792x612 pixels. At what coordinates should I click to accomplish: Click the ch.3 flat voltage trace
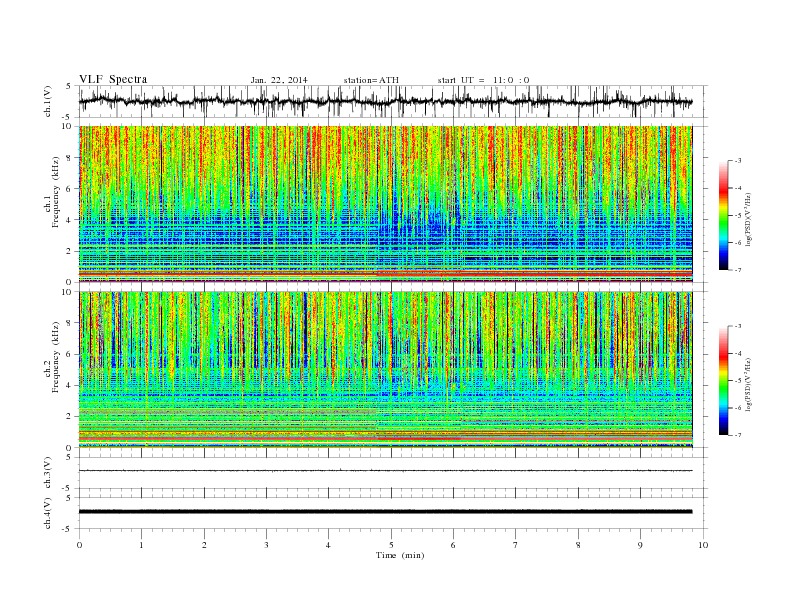(x=386, y=471)
